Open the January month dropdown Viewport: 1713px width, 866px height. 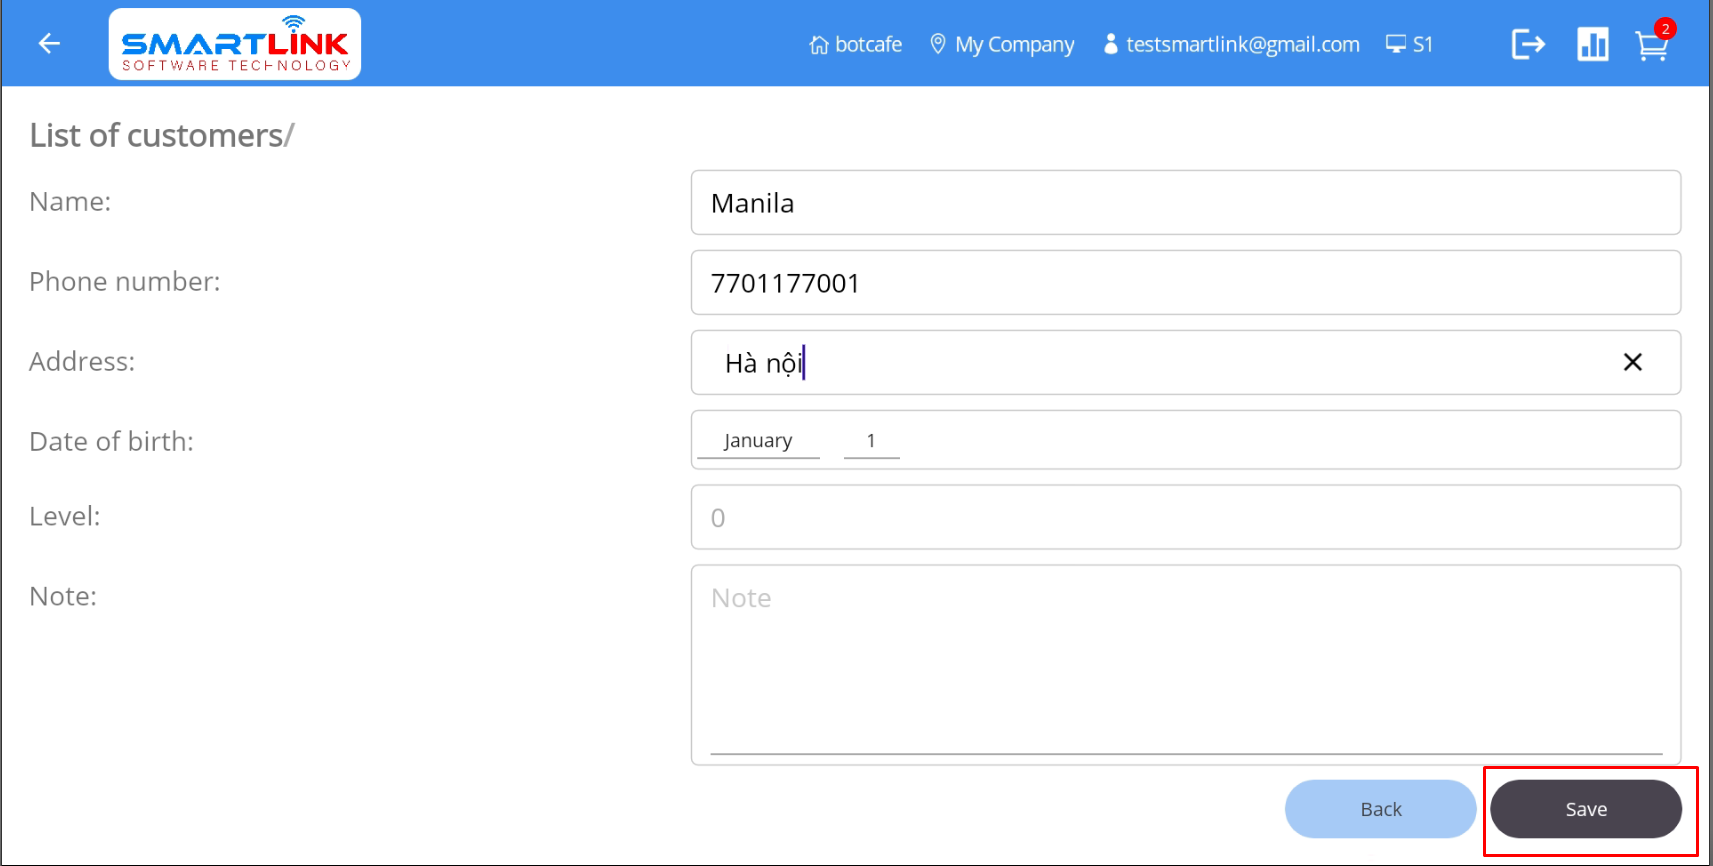click(x=758, y=441)
